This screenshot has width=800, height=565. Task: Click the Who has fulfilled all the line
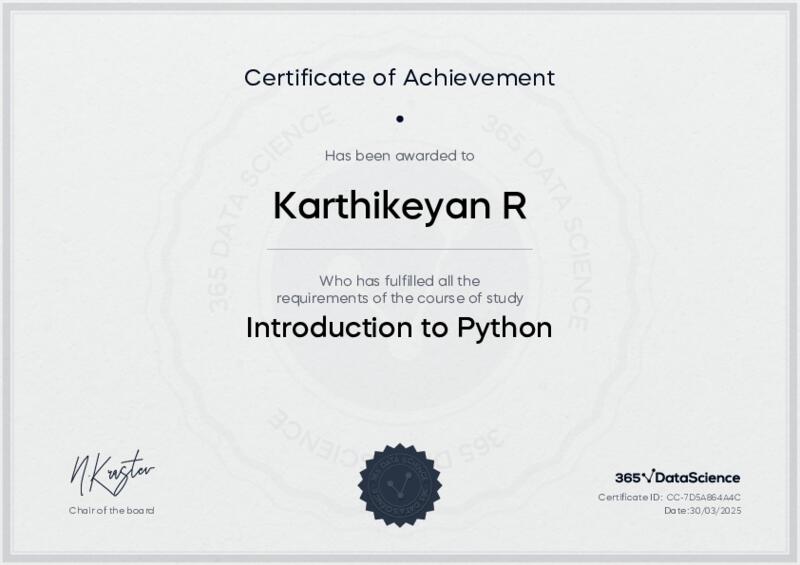tap(399, 281)
